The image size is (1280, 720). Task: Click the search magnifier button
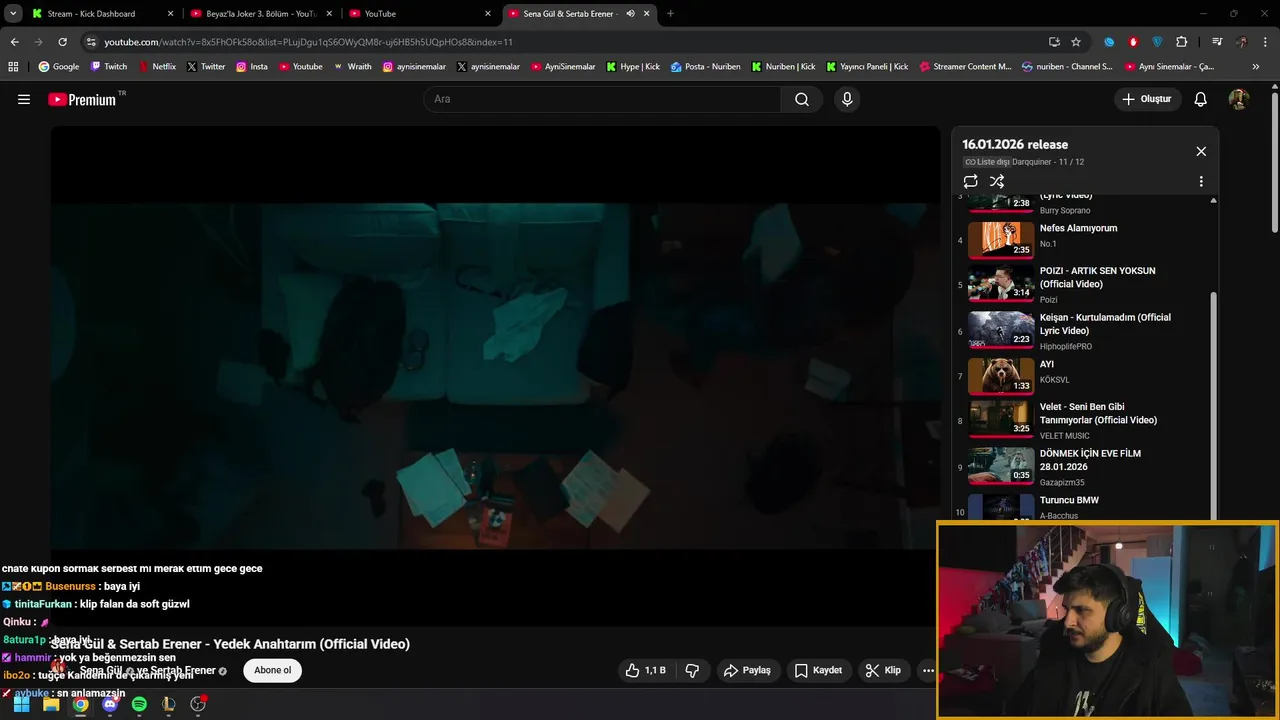point(802,99)
